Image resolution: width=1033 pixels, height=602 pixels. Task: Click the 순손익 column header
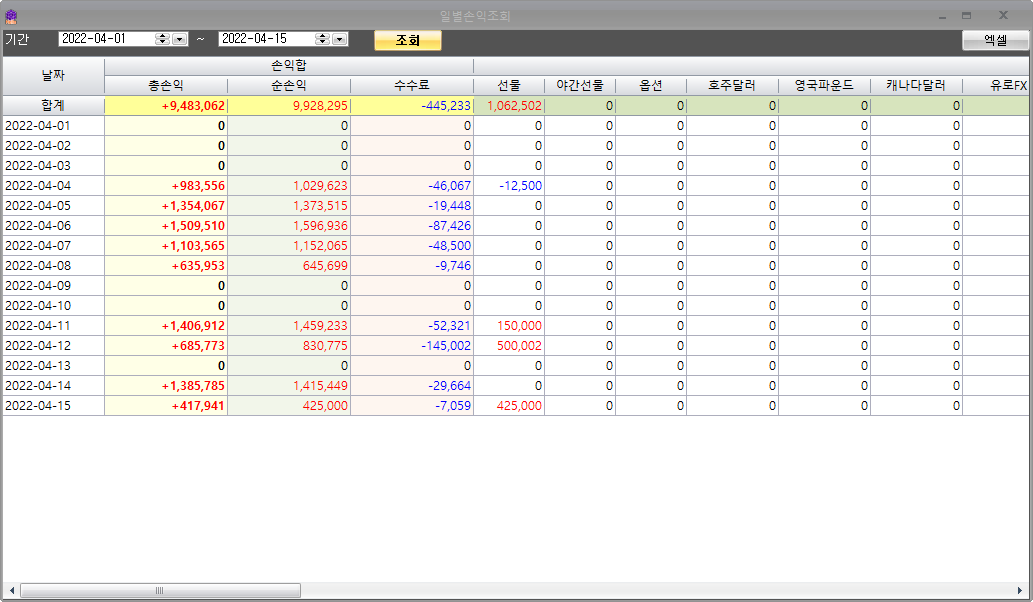[x=289, y=86]
